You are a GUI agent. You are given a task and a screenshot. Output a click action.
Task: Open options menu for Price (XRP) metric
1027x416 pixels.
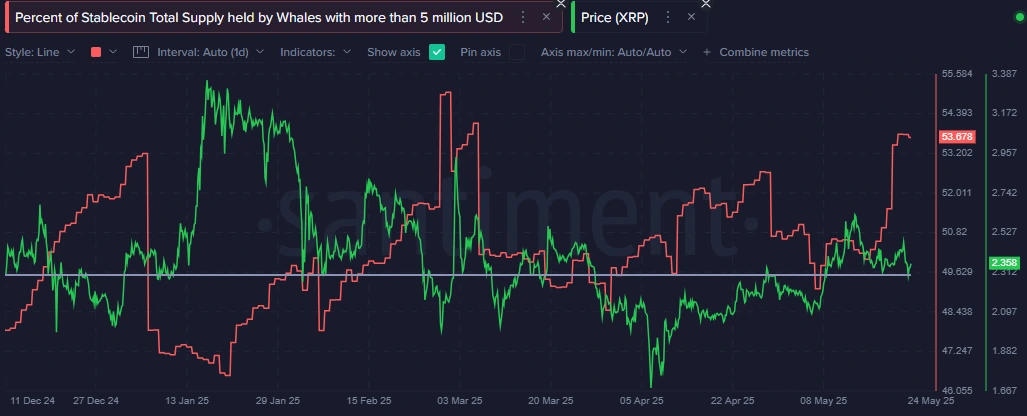pos(669,17)
